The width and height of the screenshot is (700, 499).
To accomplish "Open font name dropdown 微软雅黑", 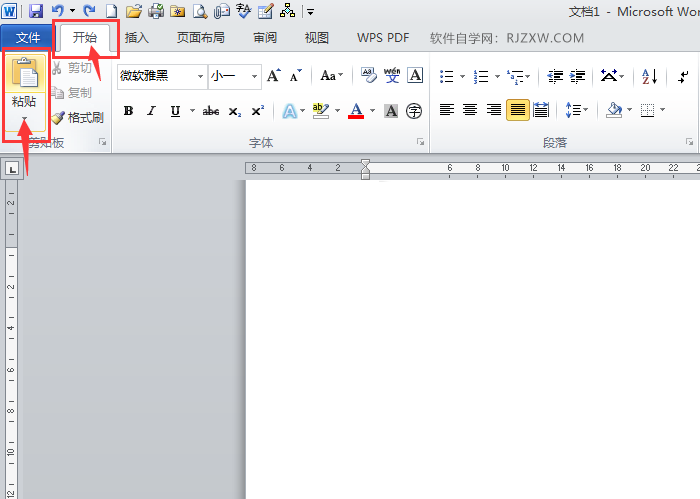I will click(x=200, y=76).
